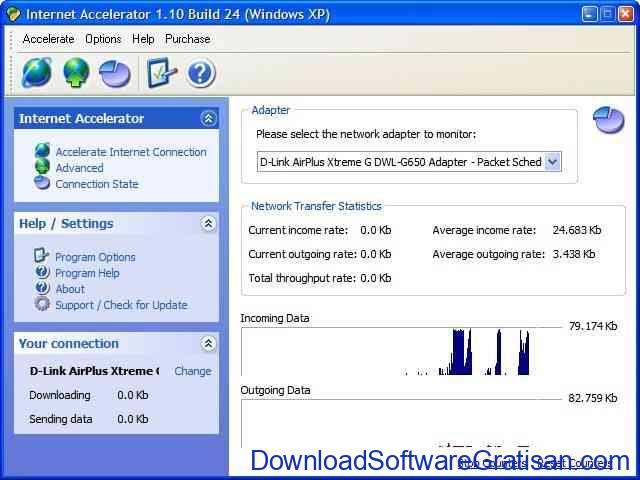Click the question icon beside About

[42, 288]
